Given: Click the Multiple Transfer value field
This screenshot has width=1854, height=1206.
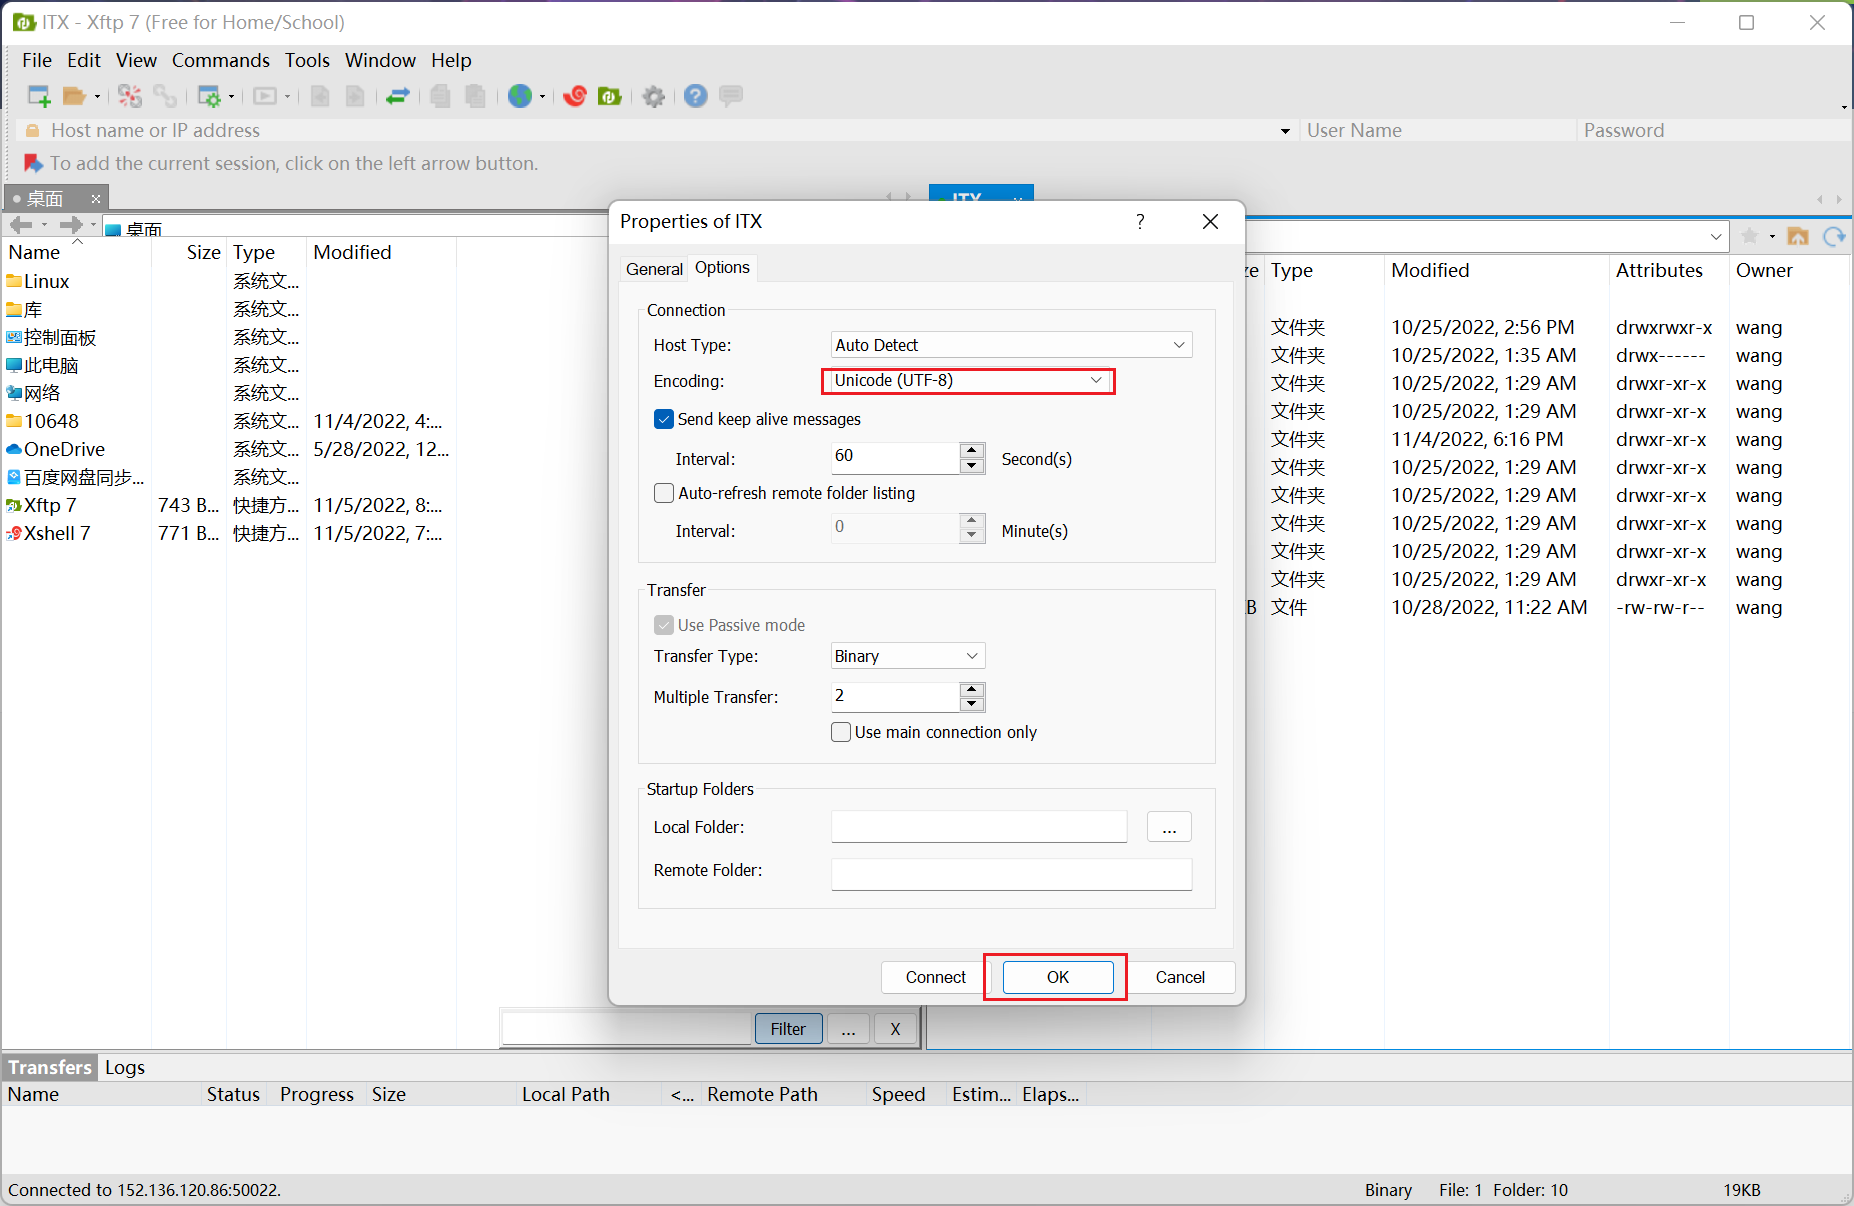Looking at the screenshot, I should point(895,696).
